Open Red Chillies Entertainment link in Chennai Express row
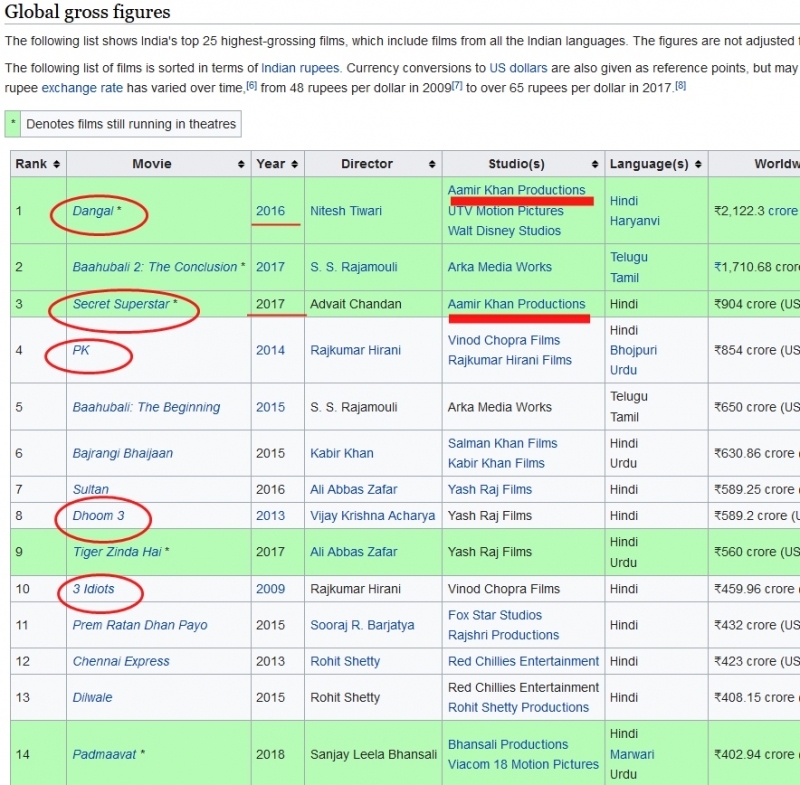The height and width of the screenshot is (785, 800). 523,661
